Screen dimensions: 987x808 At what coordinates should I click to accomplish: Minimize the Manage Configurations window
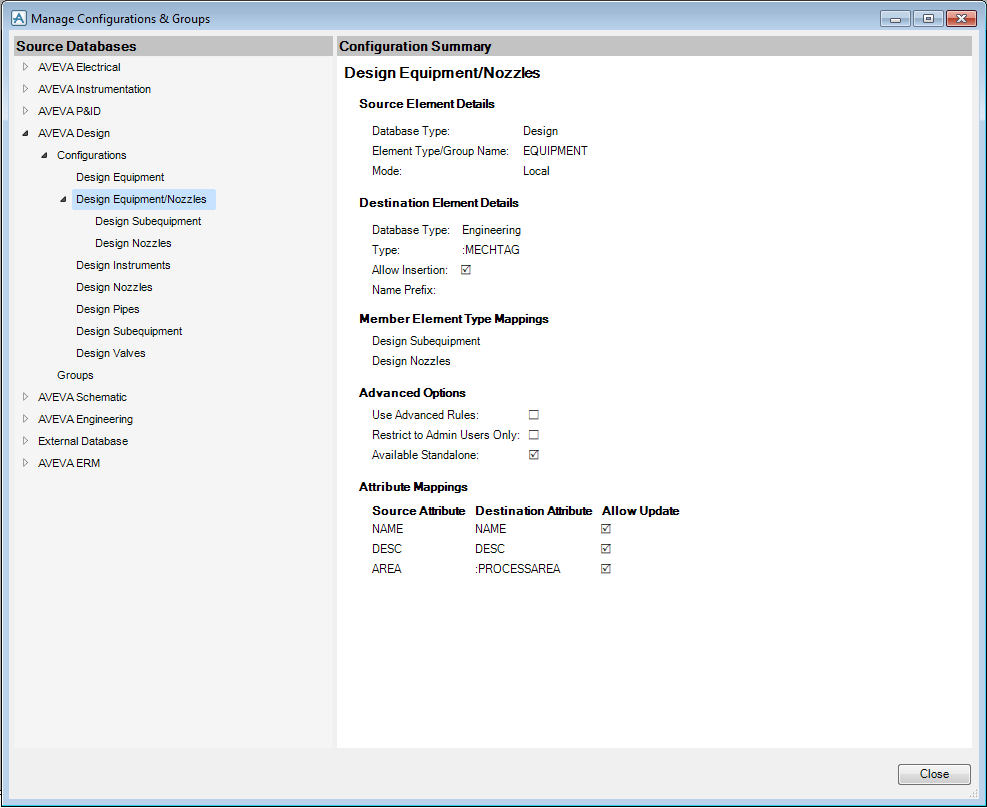click(895, 19)
